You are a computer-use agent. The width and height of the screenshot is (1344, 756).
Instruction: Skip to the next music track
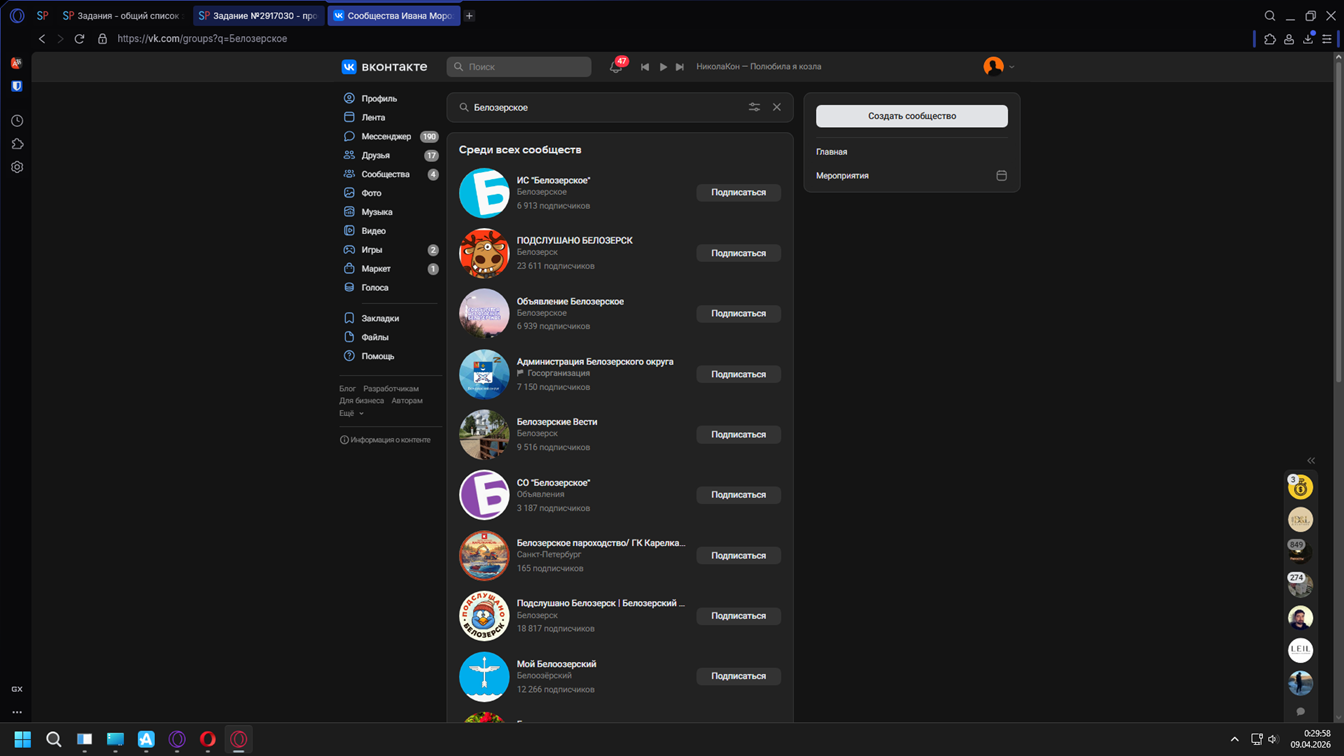[x=680, y=67]
